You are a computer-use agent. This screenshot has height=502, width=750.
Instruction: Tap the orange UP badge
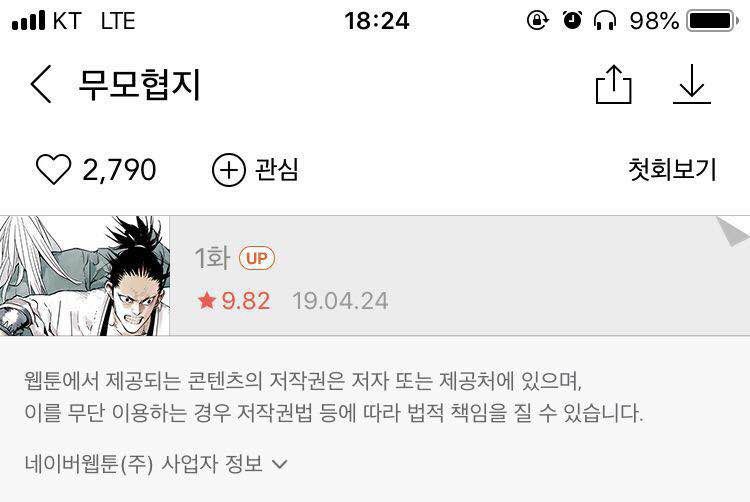[x=257, y=258]
